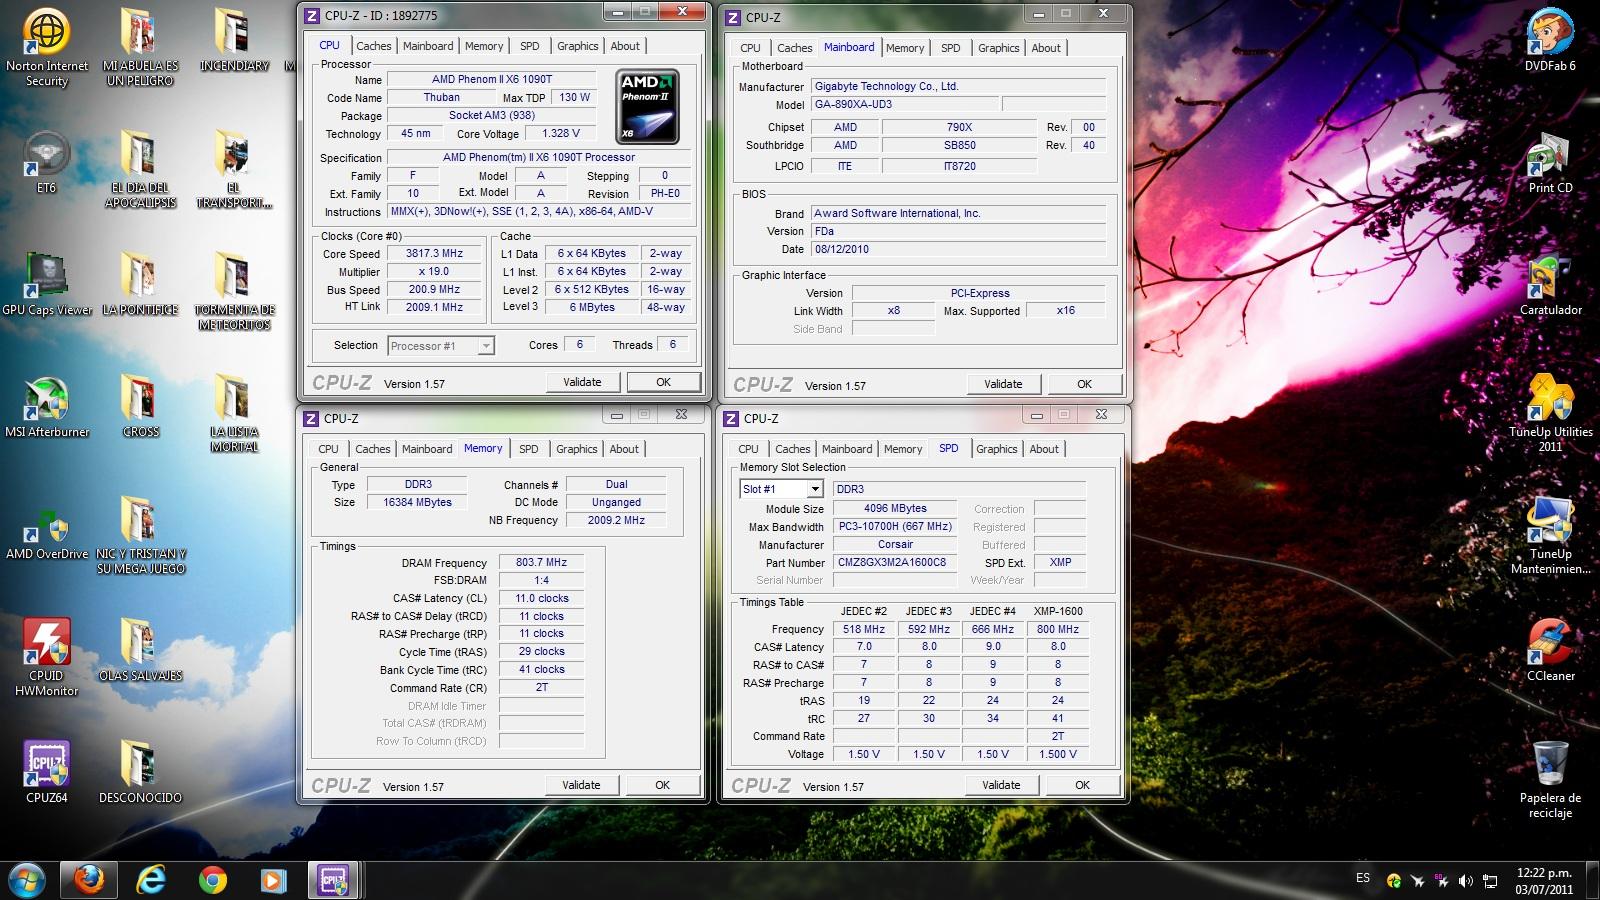Click OK in the Mainboard window

pyautogui.click(x=1084, y=384)
